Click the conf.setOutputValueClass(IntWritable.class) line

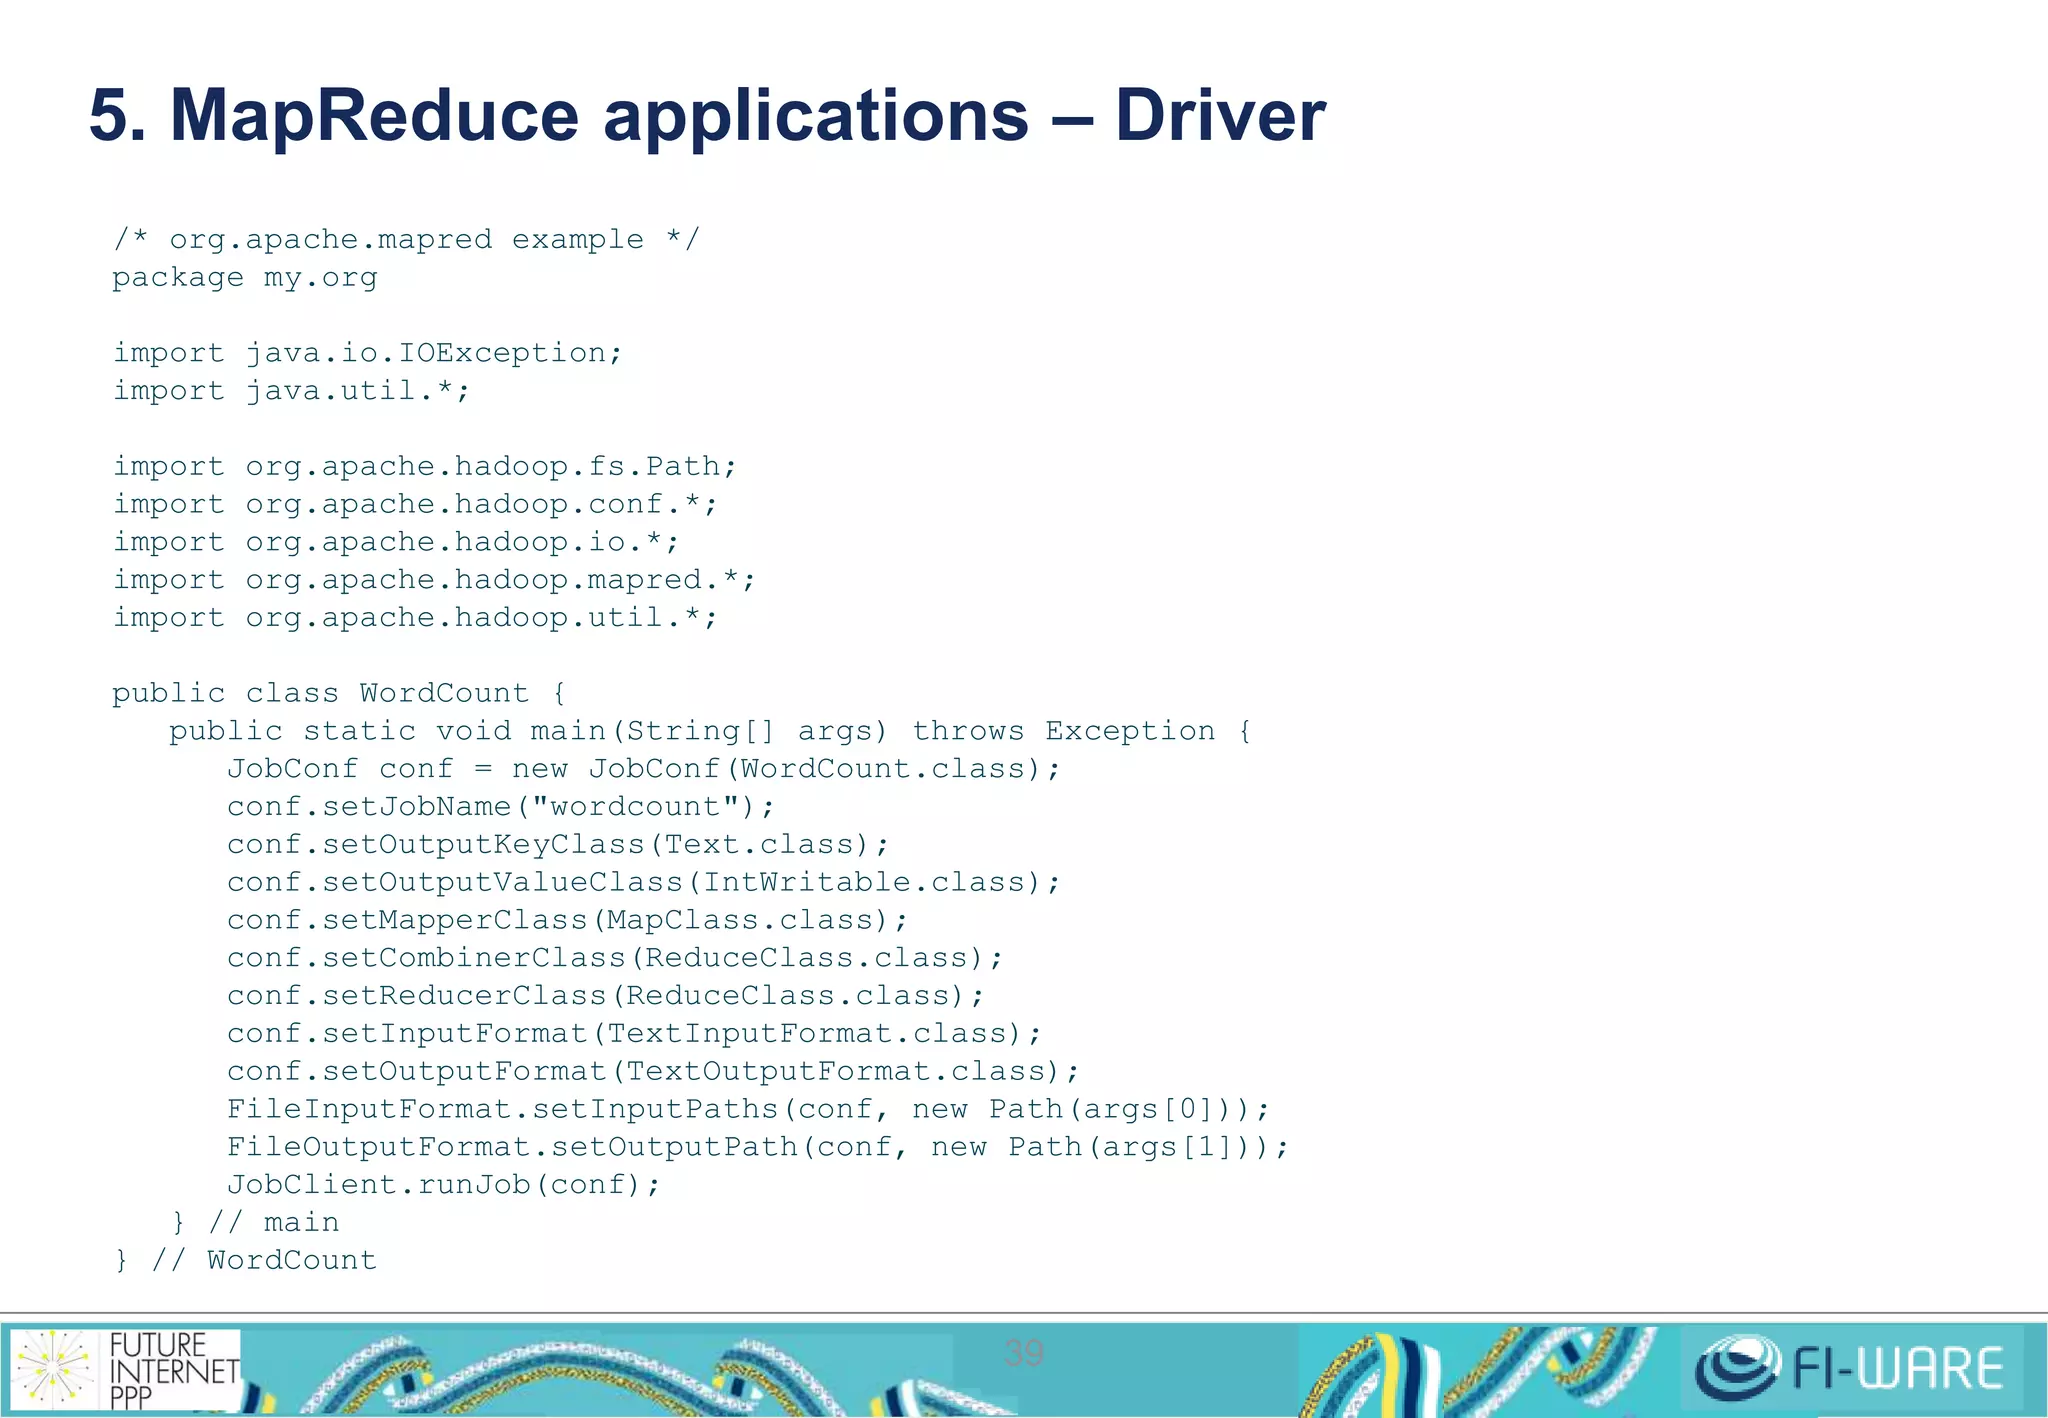[643, 883]
